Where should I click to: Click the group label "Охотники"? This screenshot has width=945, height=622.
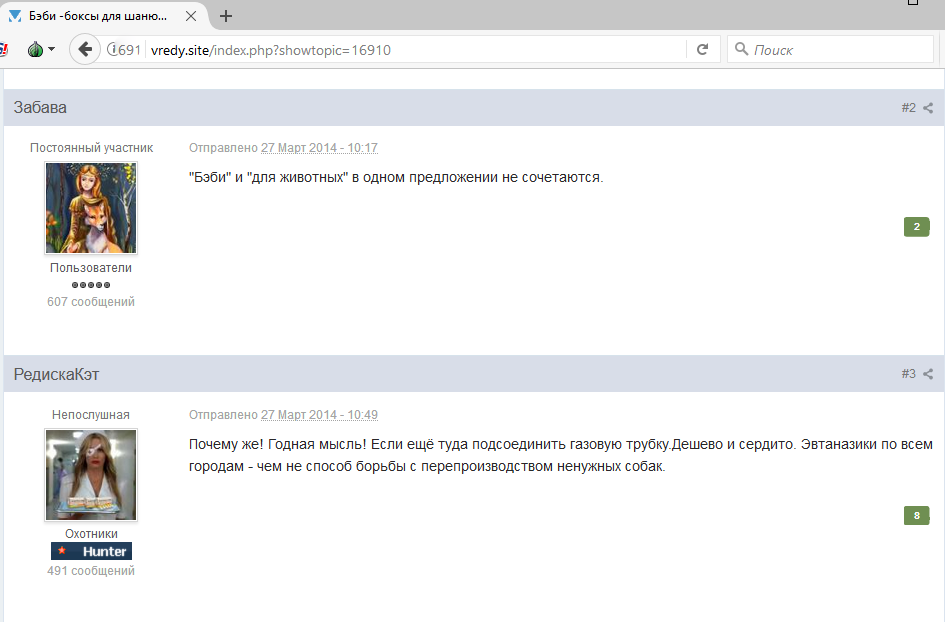pos(92,534)
